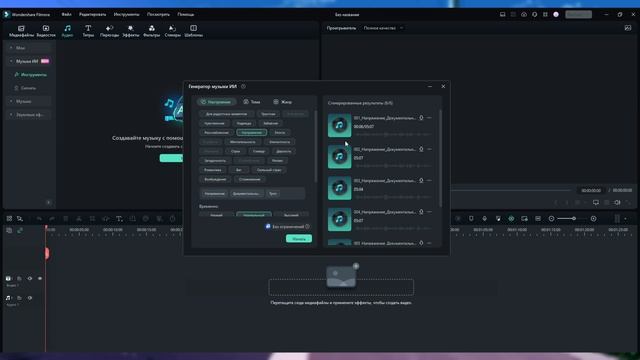Image resolution: width=640 pixels, height=360 pixels.
Task: Click the media drop zone on timeline
Action: 341,287
